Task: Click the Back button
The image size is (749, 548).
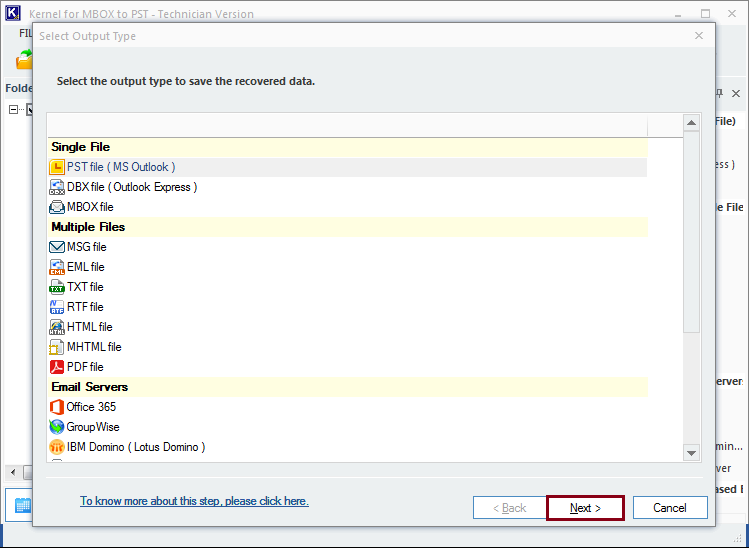Action: click(509, 508)
